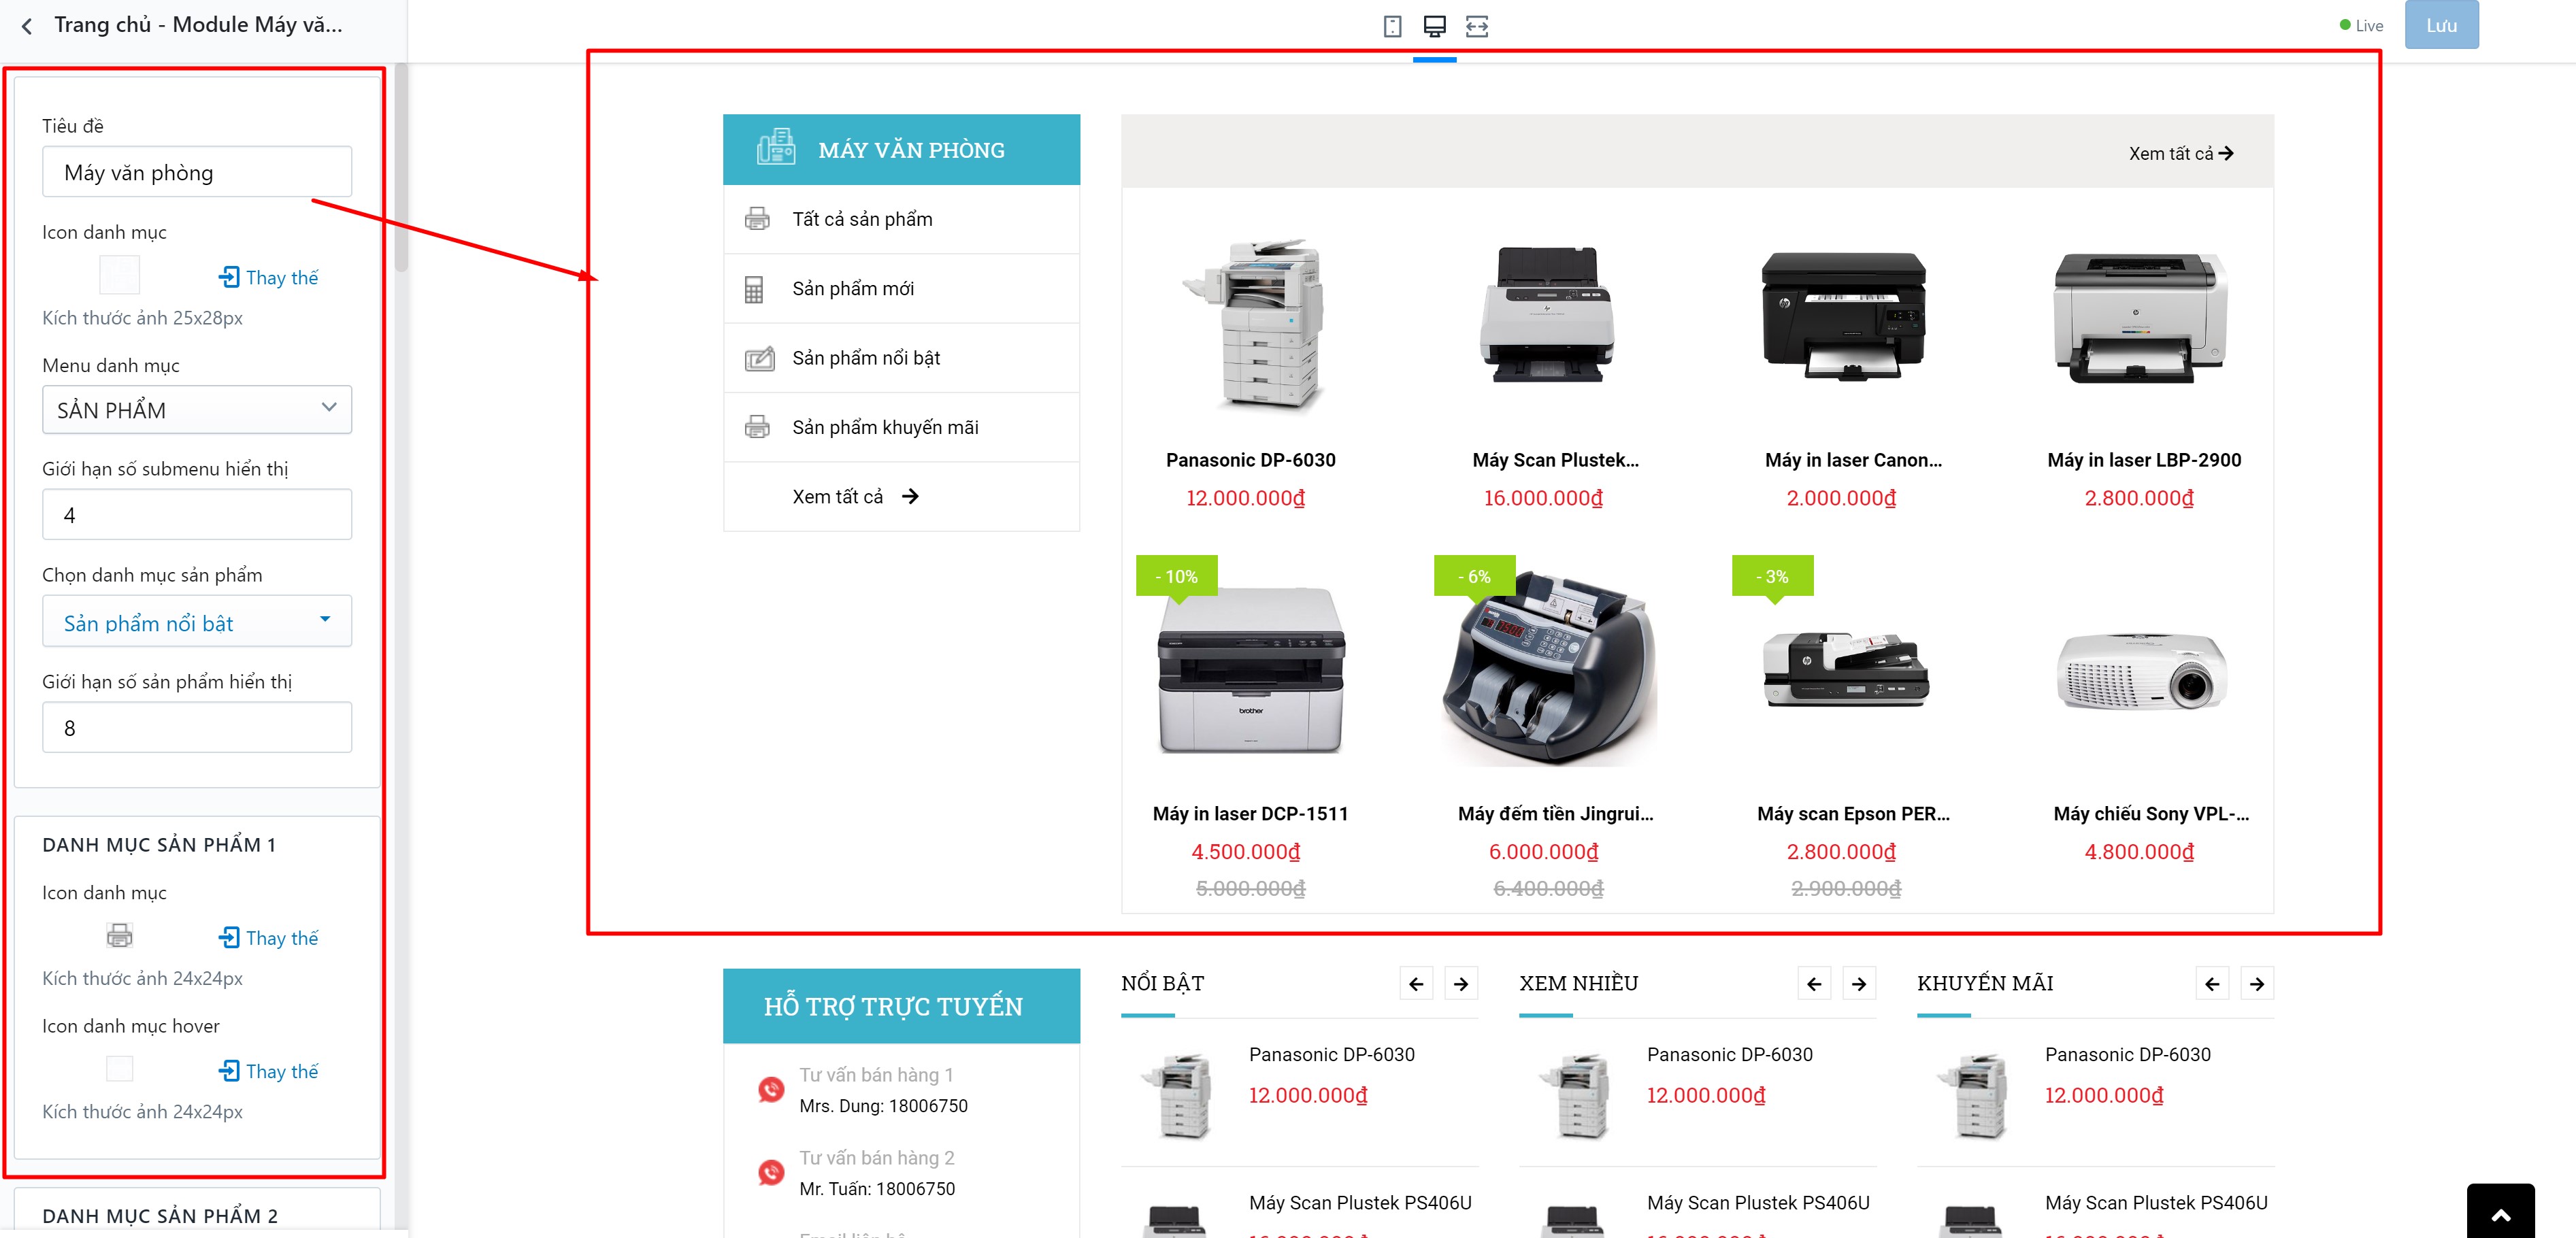
Task: Click the Icon danh mục hover preview box
Action: coord(119,1069)
